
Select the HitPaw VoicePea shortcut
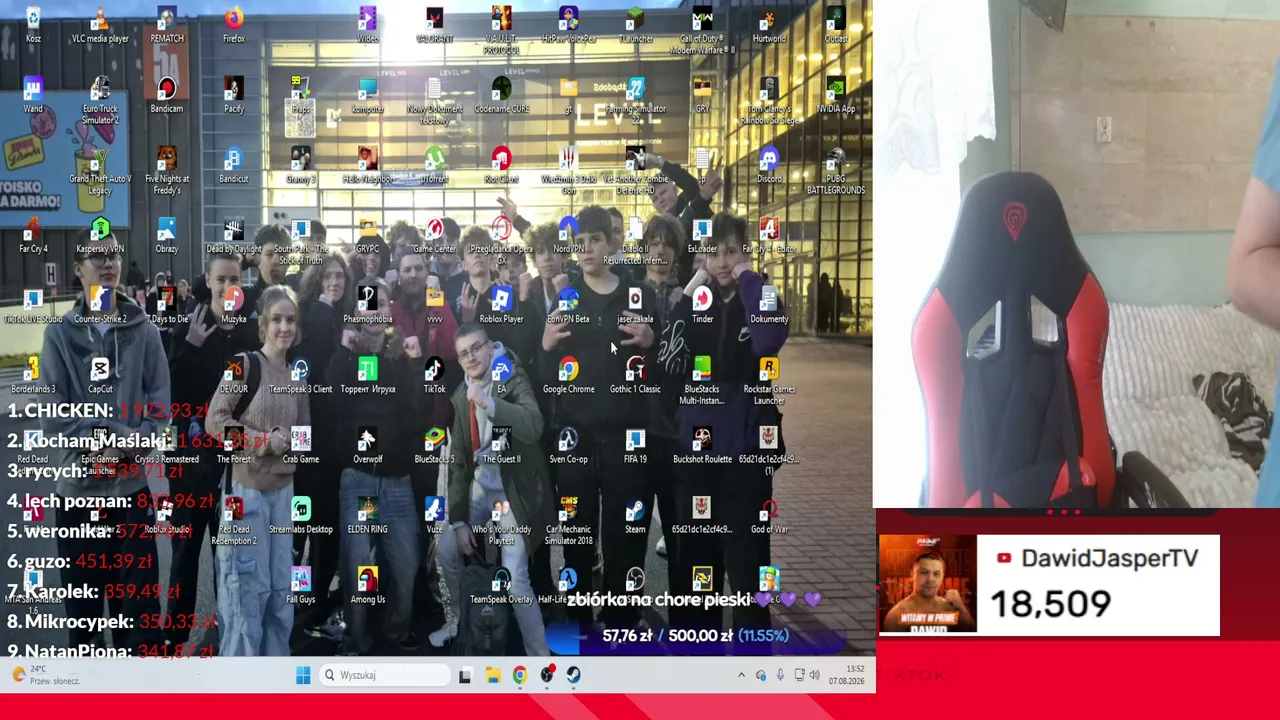pos(568,26)
